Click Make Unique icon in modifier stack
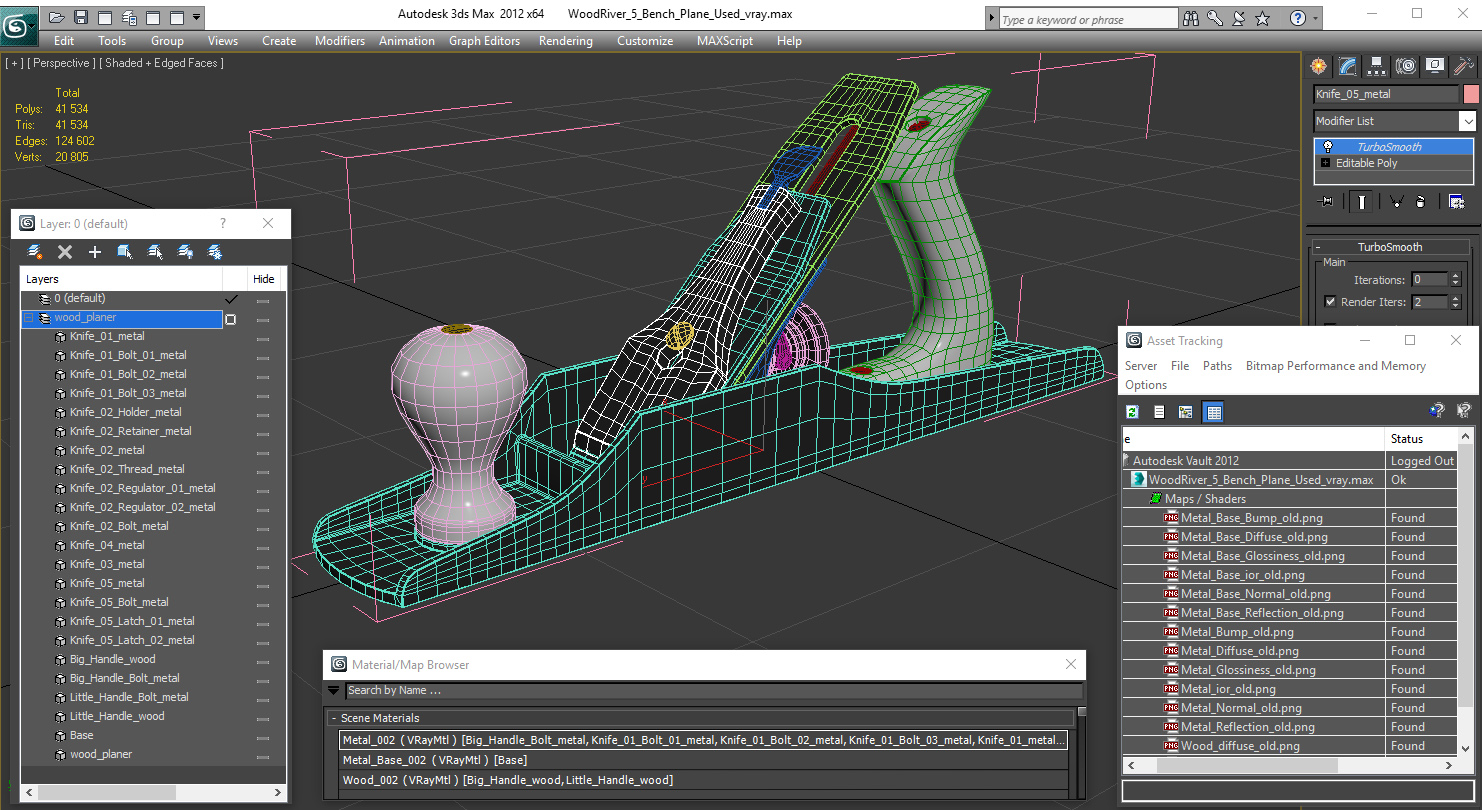The height and width of the screenshot is (810, 1482). (1397, 201)
